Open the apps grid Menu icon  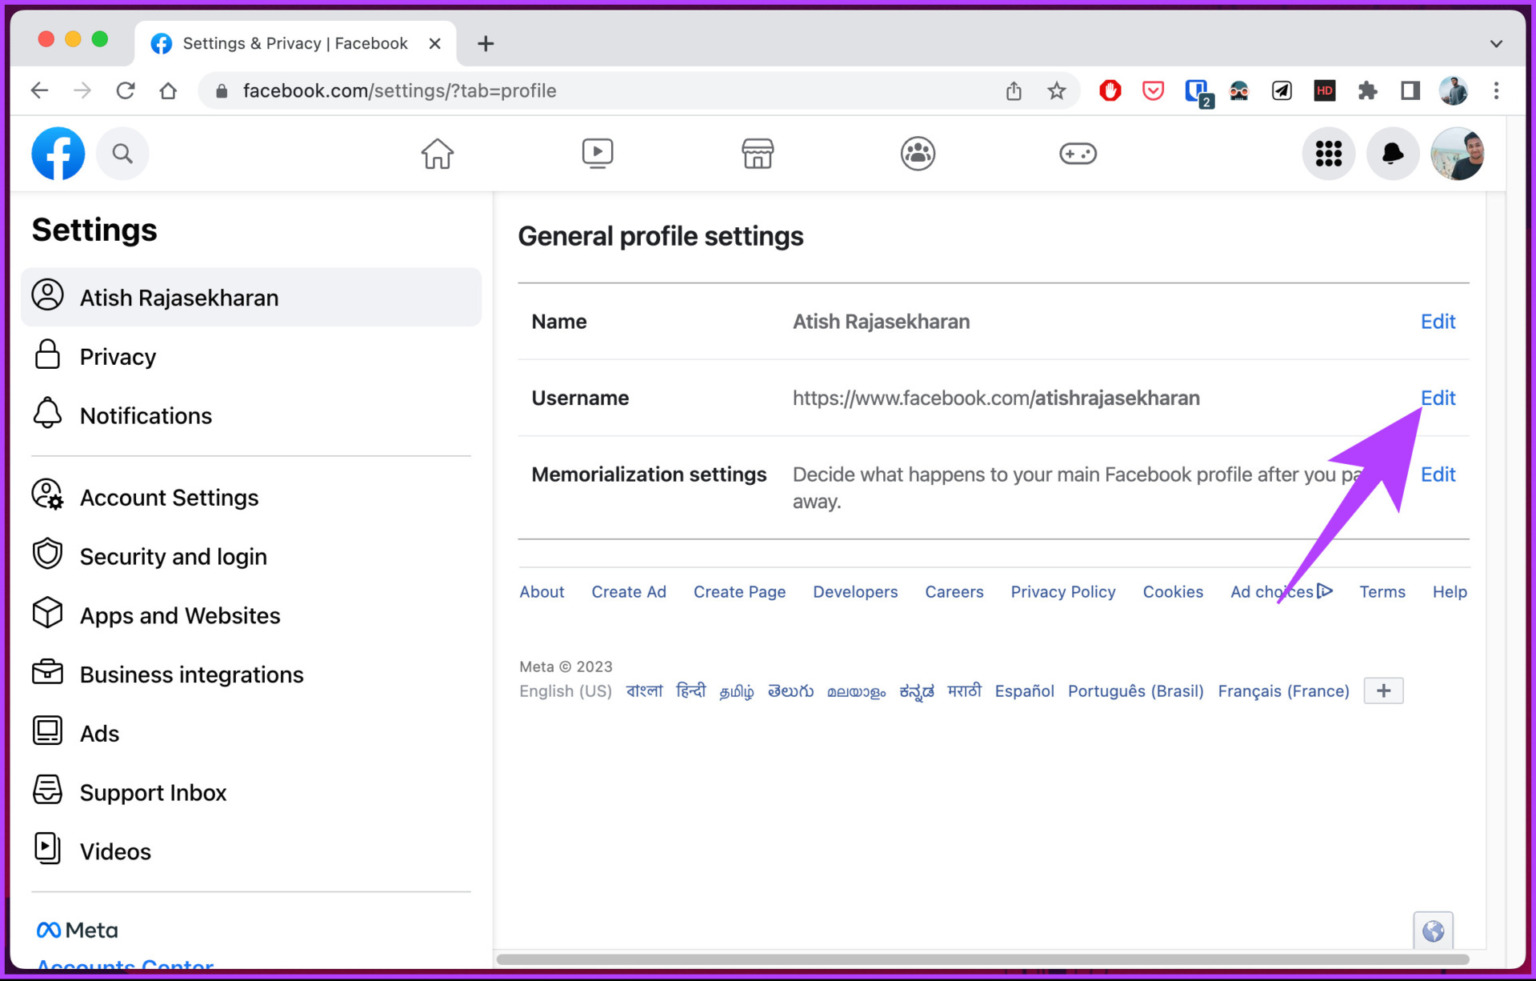tap(1328, 153)
